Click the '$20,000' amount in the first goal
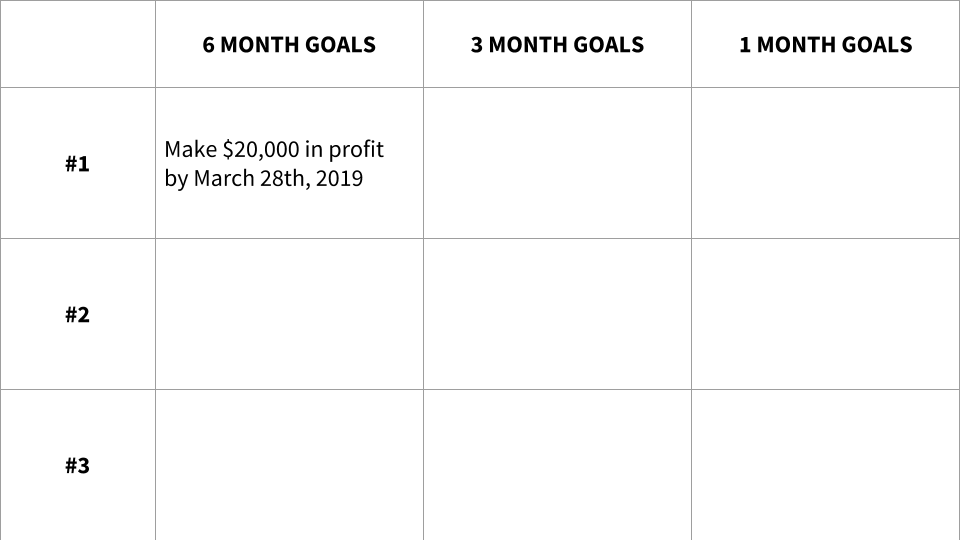Viewport: 960px width, 540px height. pos(261,149)
